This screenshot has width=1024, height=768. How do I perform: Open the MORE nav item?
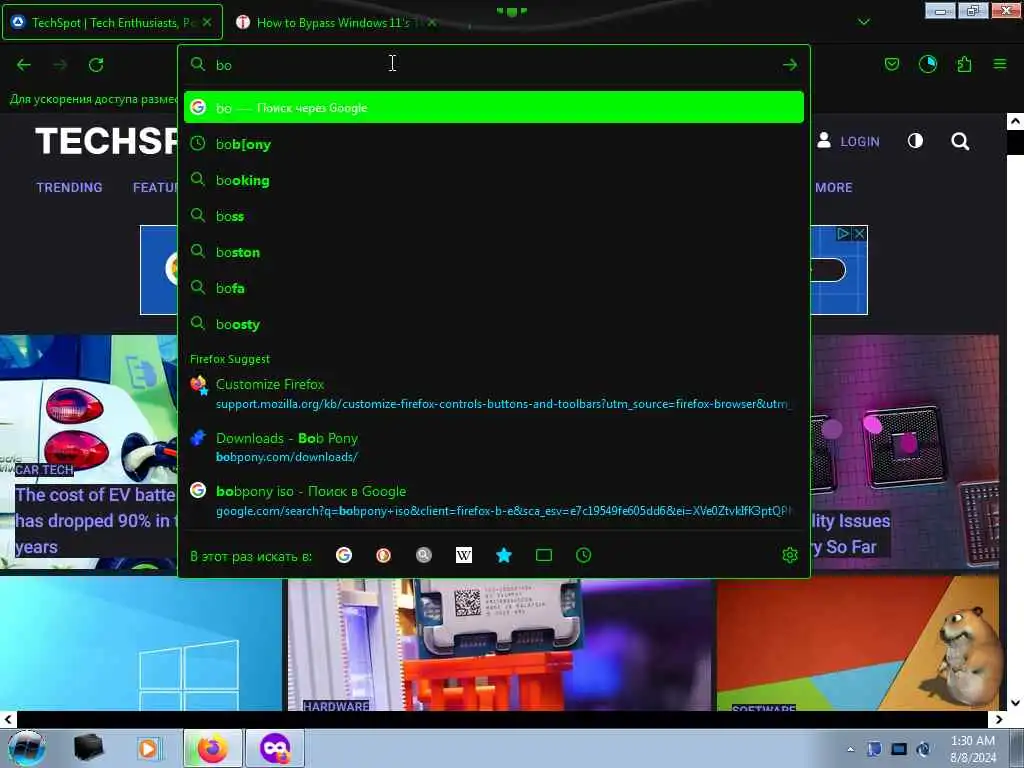pyautogui.click(x=833, y=187)
